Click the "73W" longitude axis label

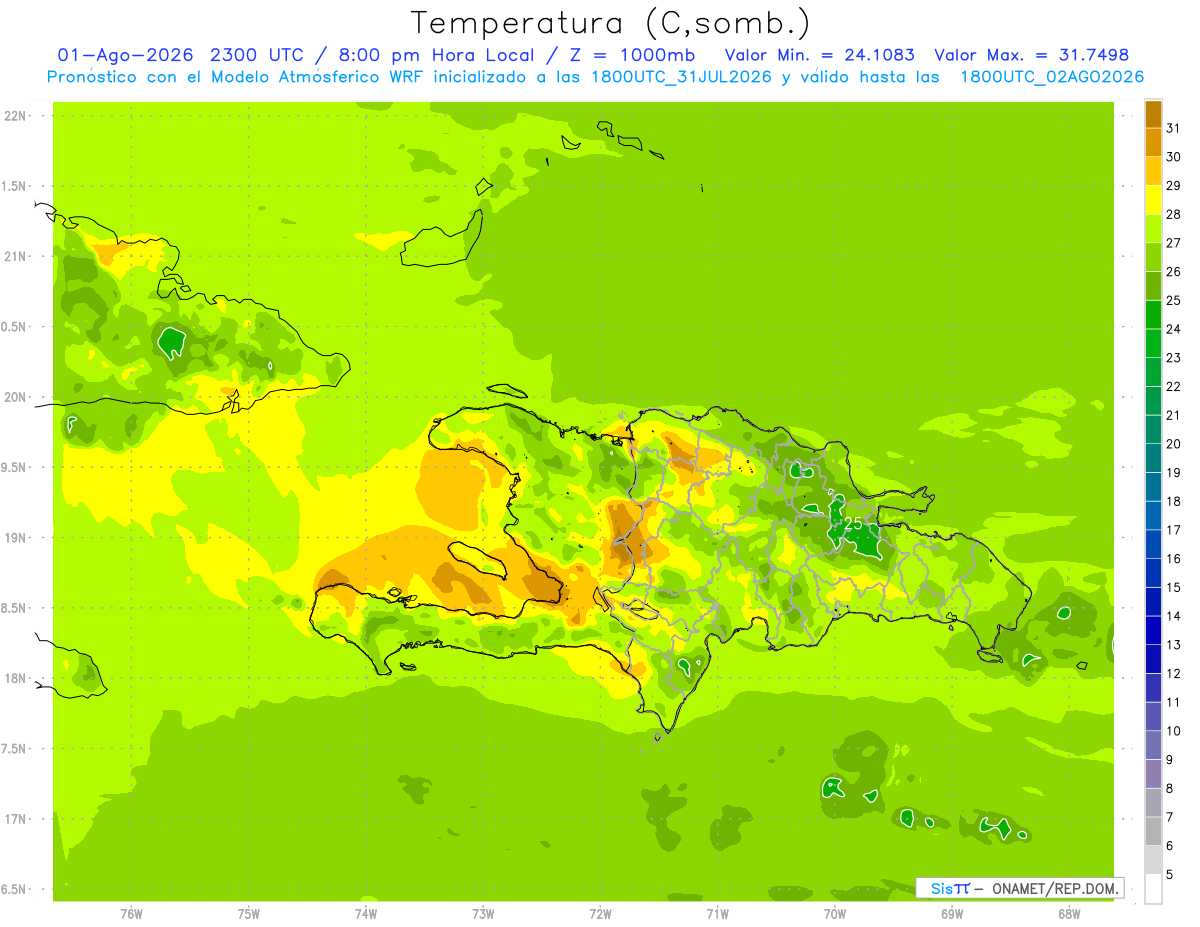(483, 914)
